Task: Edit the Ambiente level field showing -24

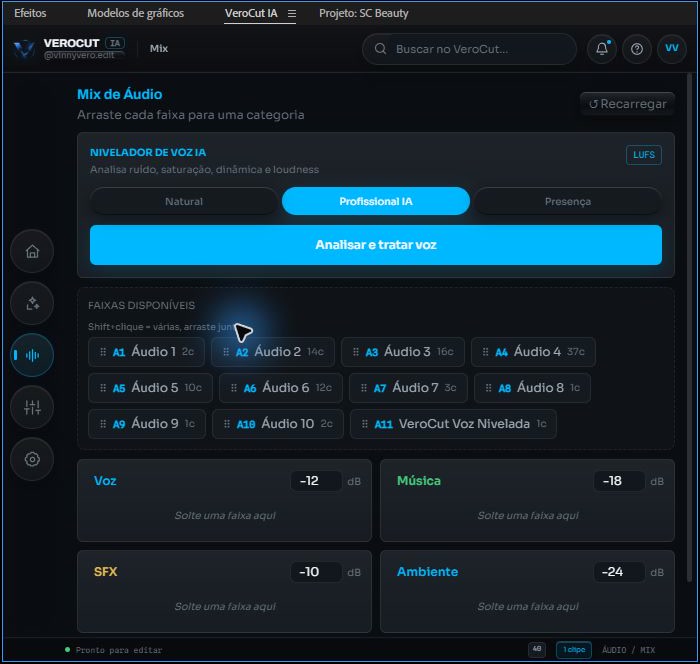Action: 619,572
